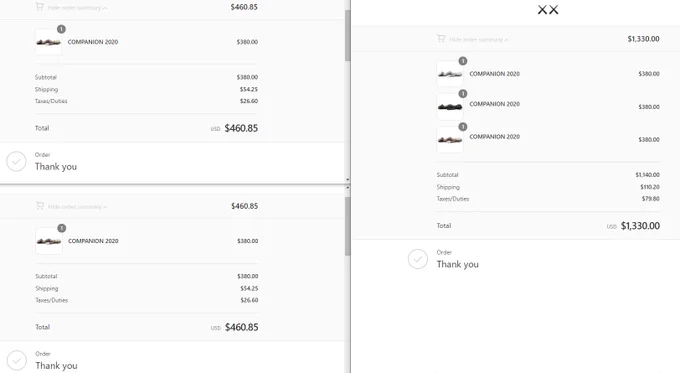
Task: Collapse right panel Hide order summary toggle
Action: click(x=478, y=39)
